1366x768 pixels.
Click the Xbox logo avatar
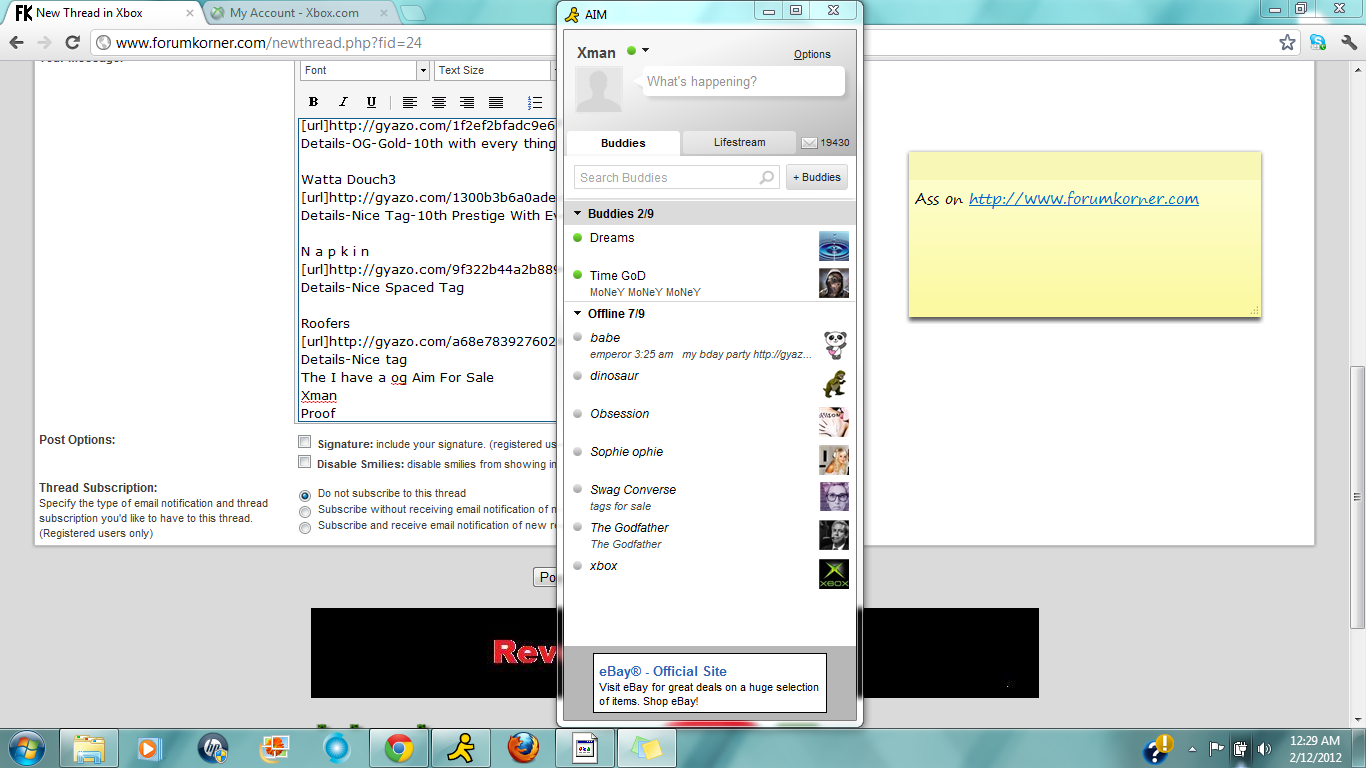pyautogui.click(x=834, y=573)
